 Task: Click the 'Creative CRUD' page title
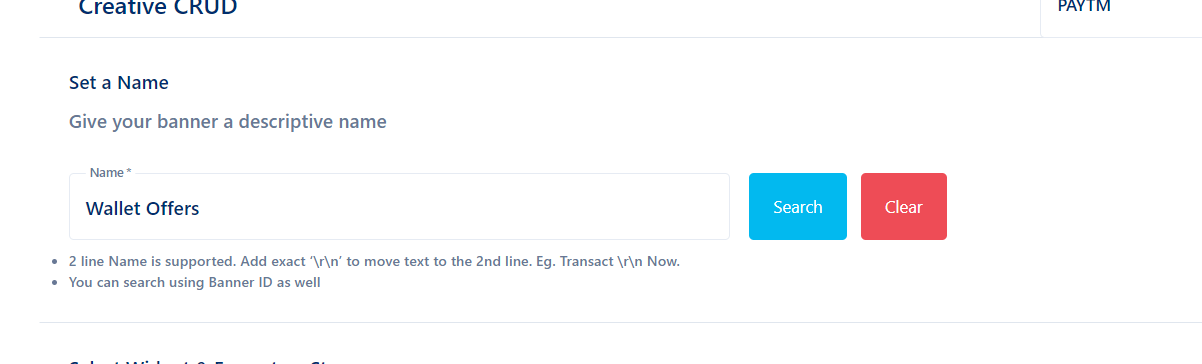158,8
